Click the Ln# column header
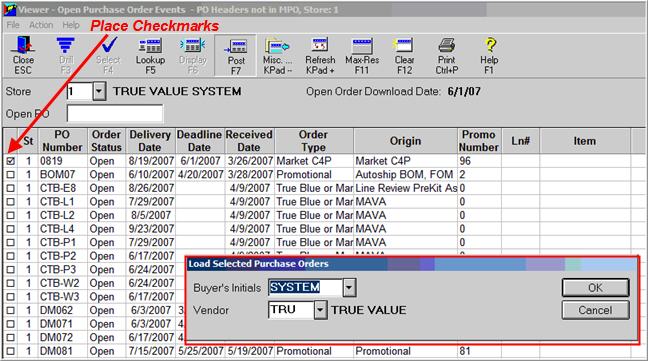Viewport: 648px width, 361px height. coord(520,141)
